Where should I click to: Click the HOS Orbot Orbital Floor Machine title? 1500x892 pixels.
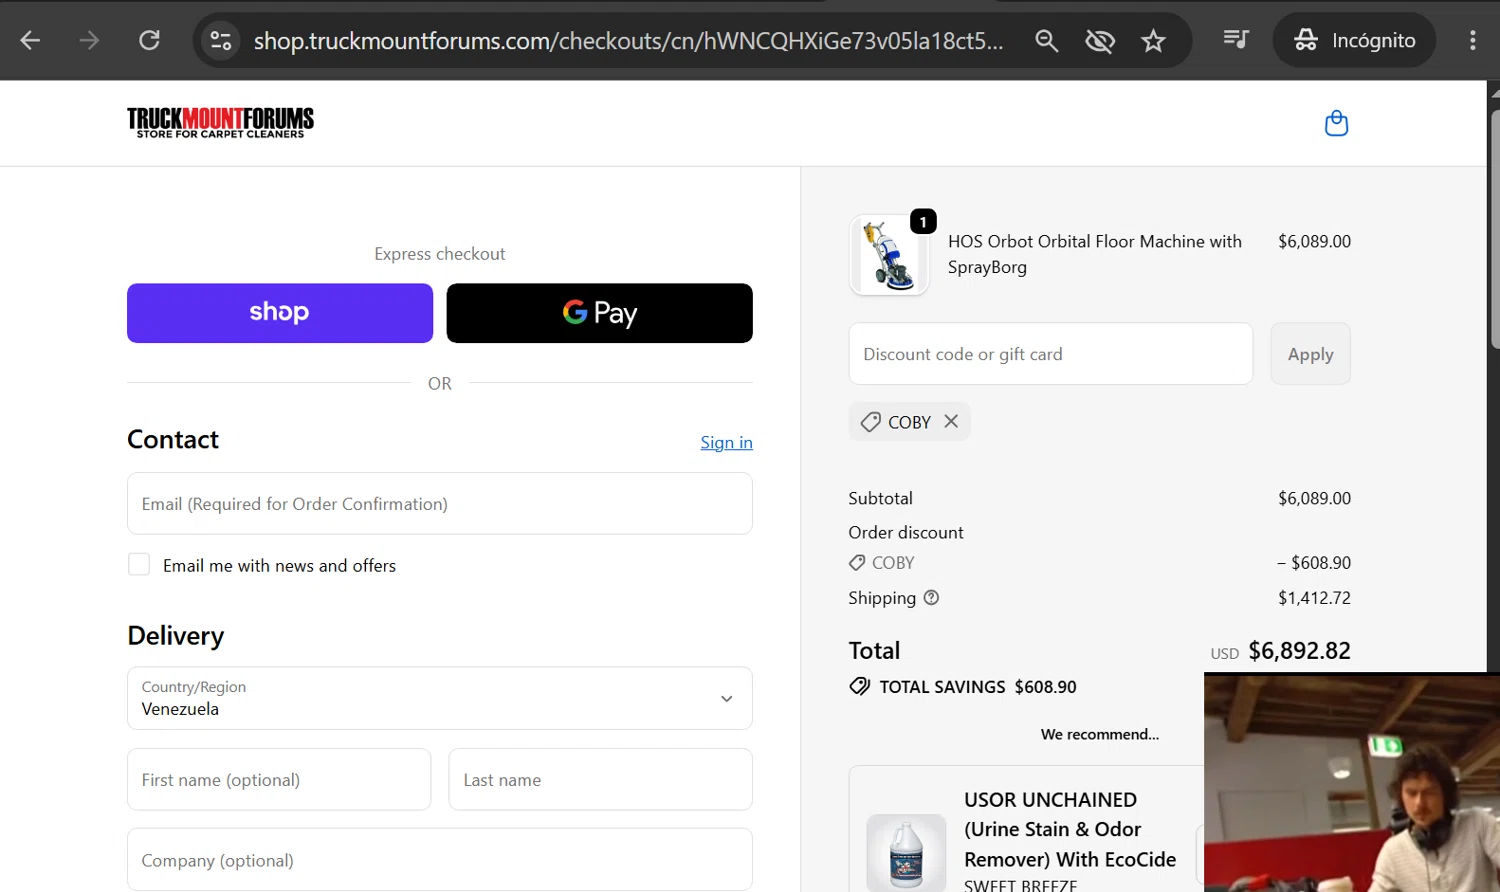coord(1095,254)
